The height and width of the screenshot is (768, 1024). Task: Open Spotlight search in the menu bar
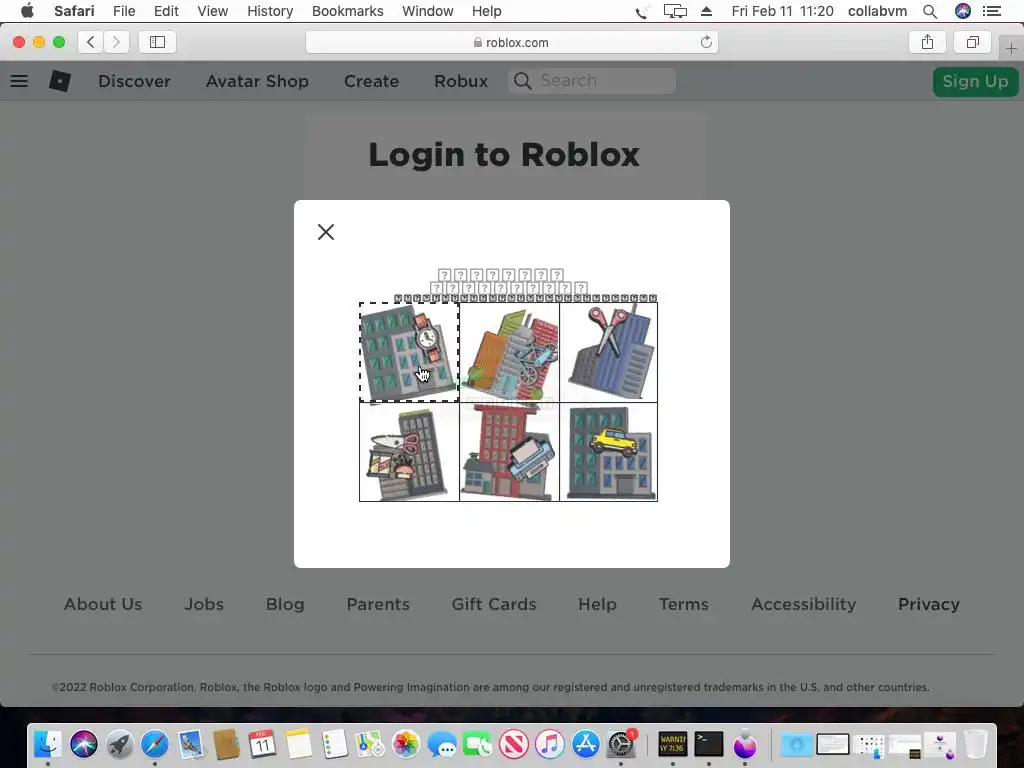point(930,11)
